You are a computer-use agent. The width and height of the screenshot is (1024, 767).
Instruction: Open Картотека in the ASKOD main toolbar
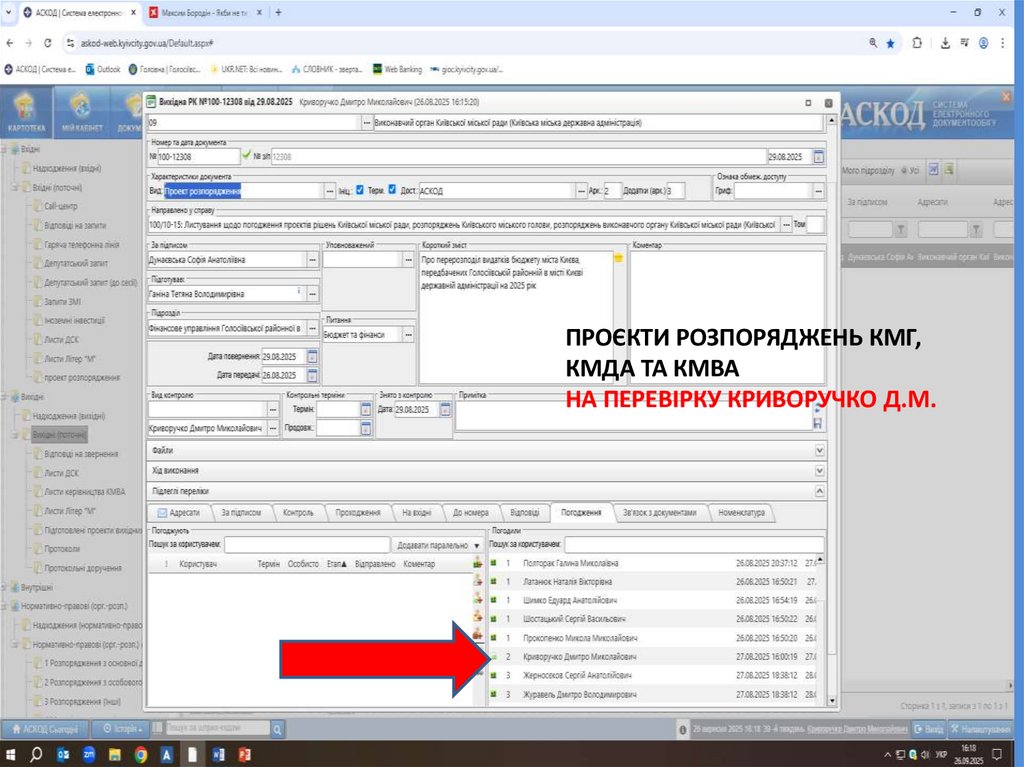click(26, 112)
